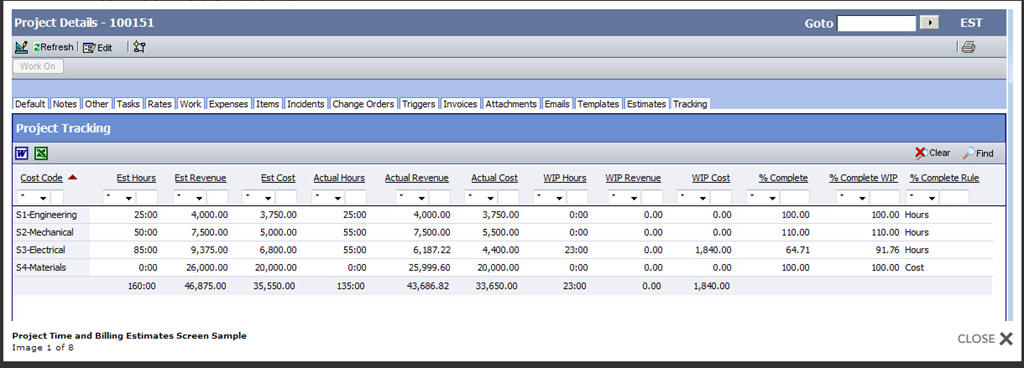Open Actual Hours filter operator dropdown

[328, 197]
